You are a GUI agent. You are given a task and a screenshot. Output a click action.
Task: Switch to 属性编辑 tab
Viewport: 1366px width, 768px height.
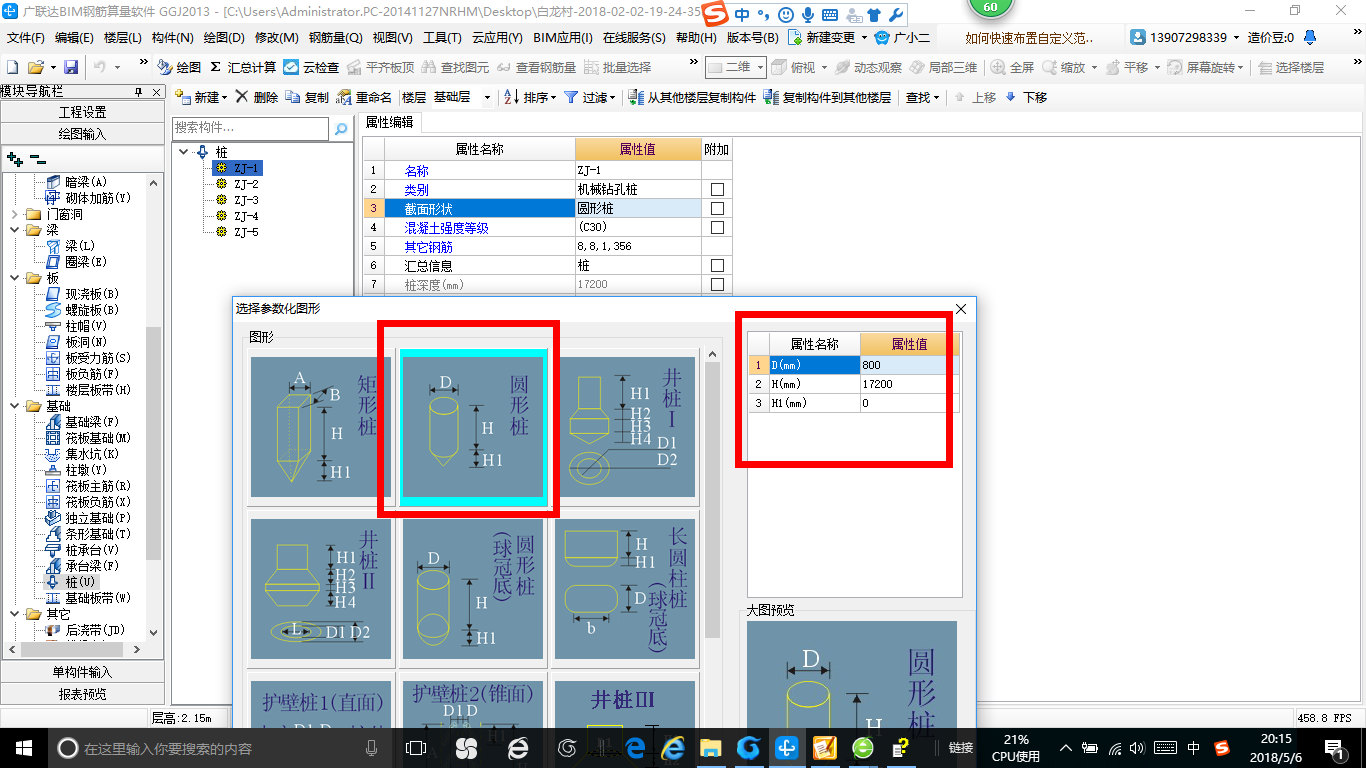[x=390, y=122]
